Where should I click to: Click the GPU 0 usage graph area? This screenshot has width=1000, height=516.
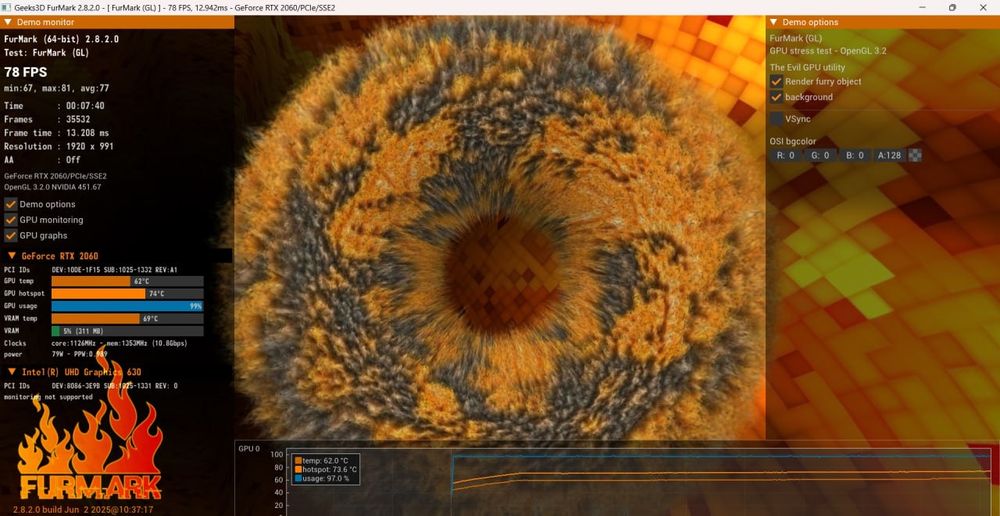coord(638,483)
